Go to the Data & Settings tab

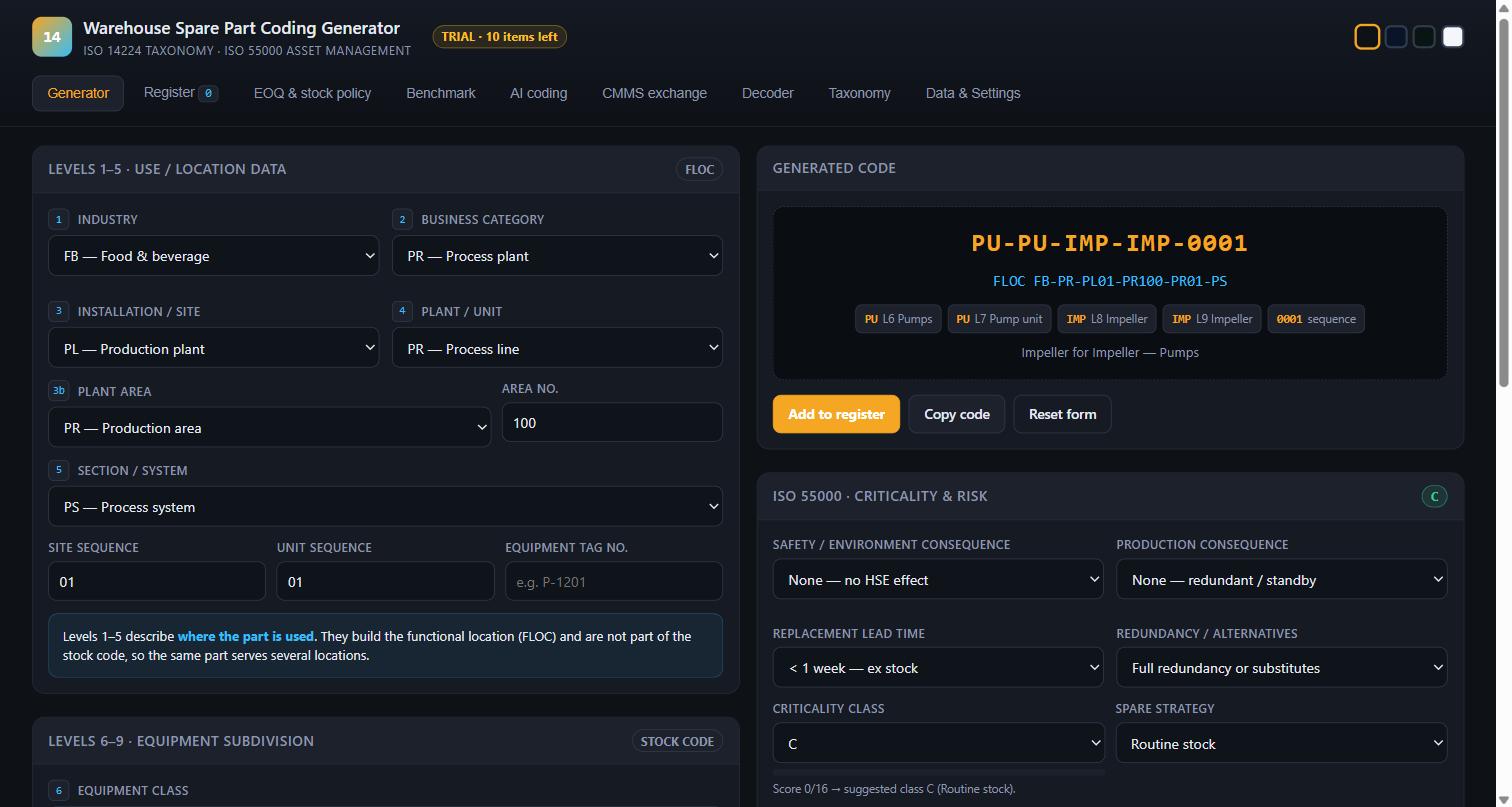click(973, 93)
